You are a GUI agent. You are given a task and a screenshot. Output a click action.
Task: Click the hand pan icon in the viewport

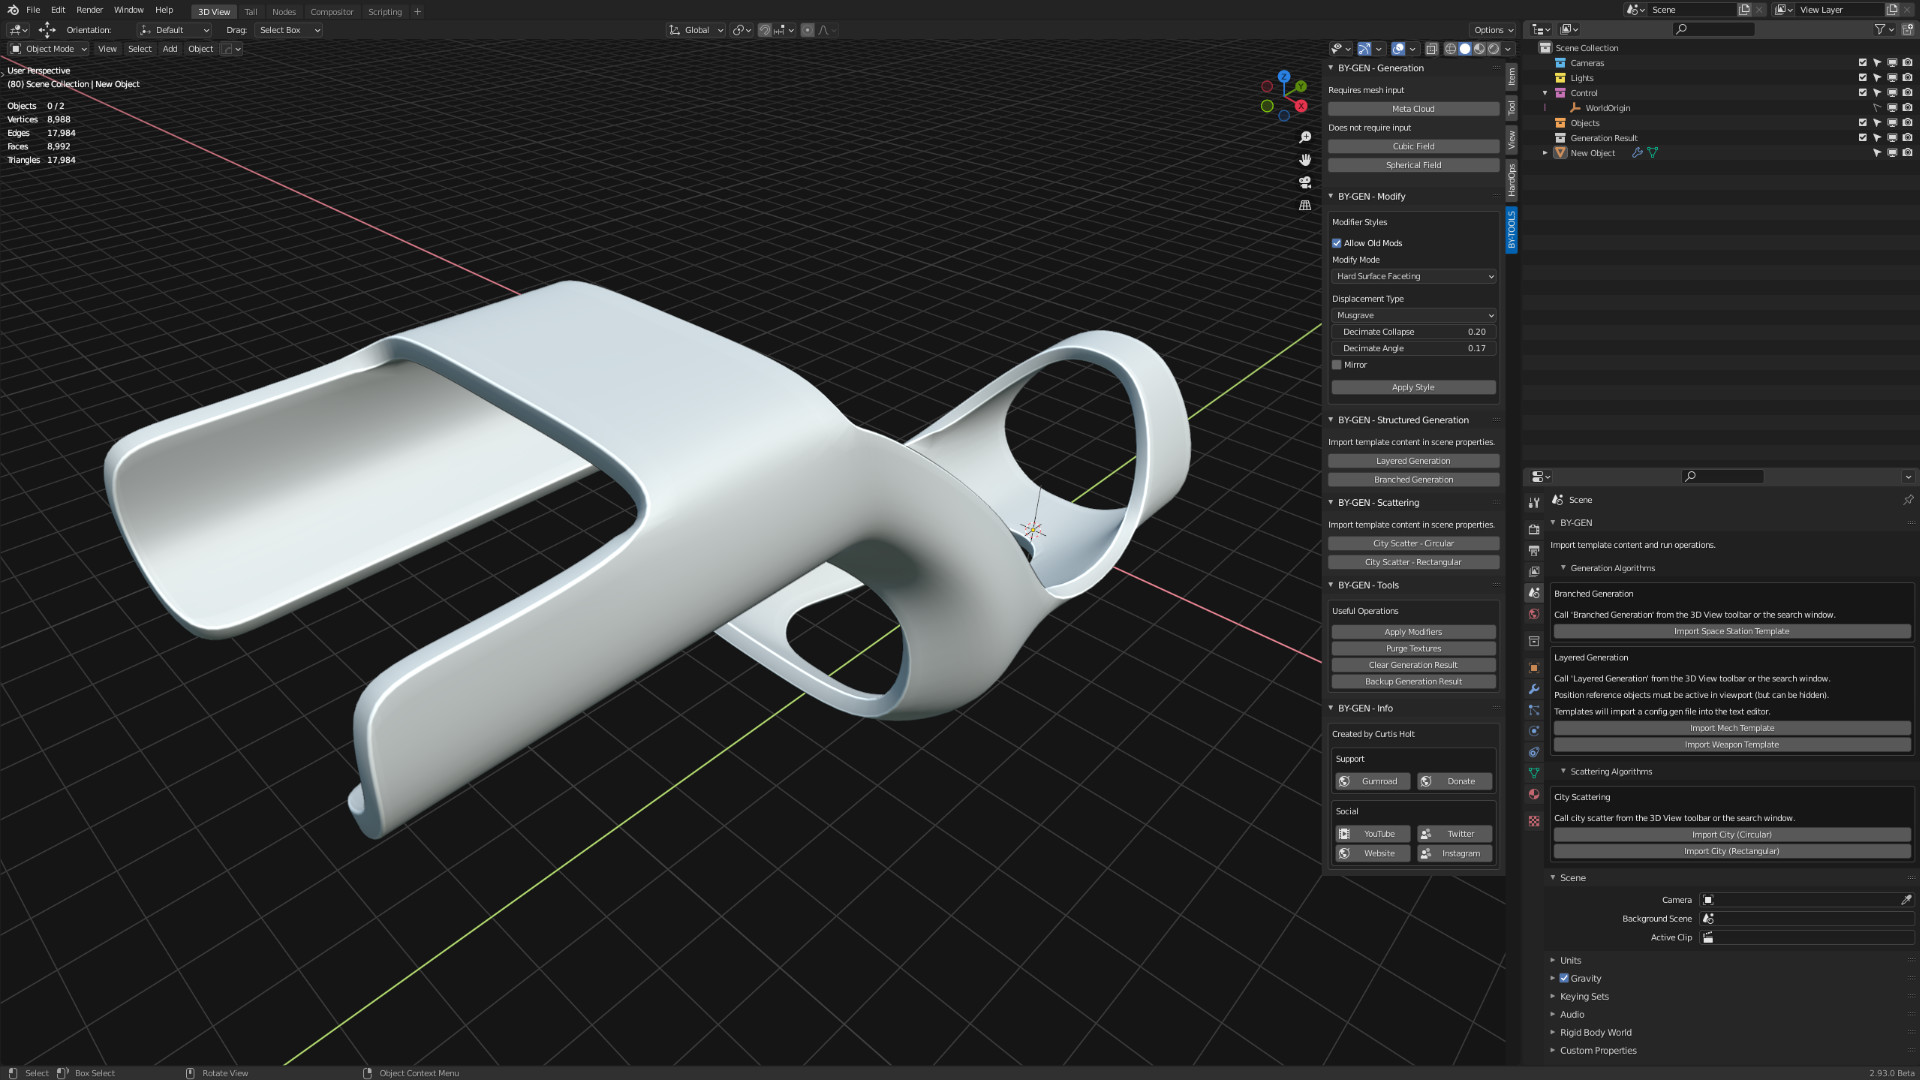point(1305,160)
